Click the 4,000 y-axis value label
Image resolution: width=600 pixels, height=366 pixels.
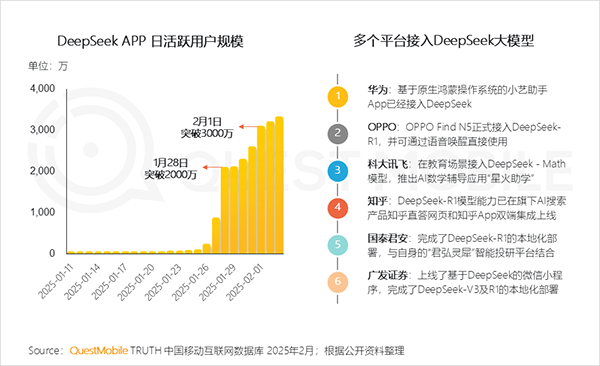(x=42, y=88)
